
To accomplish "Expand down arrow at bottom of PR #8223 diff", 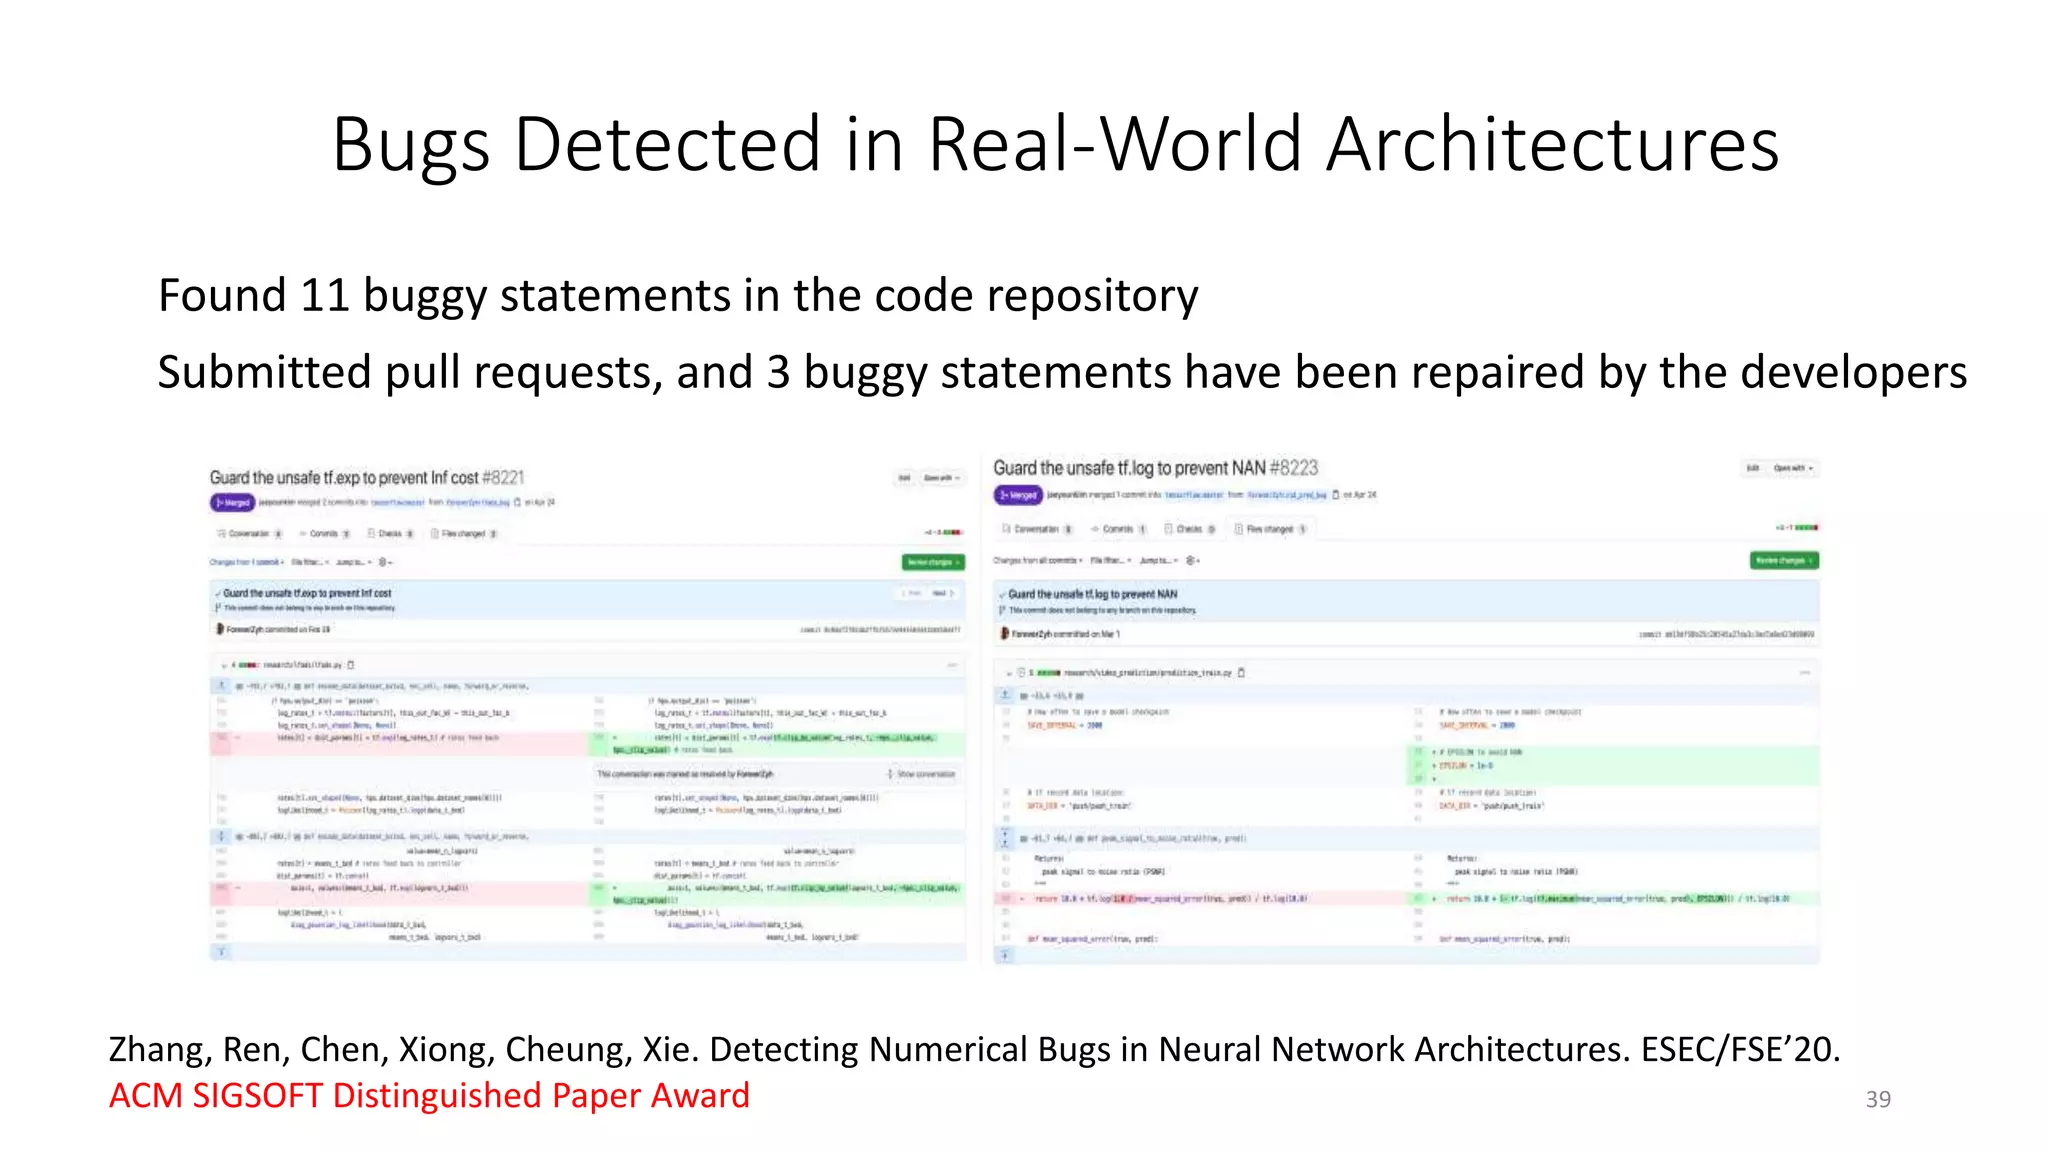I will coord(1006,956).
